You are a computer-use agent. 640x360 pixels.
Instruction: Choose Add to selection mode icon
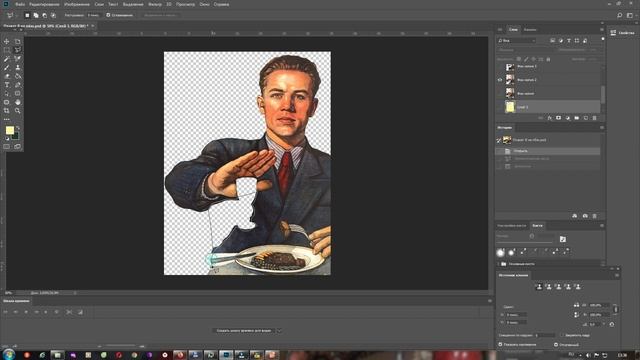tap(36, 15)
